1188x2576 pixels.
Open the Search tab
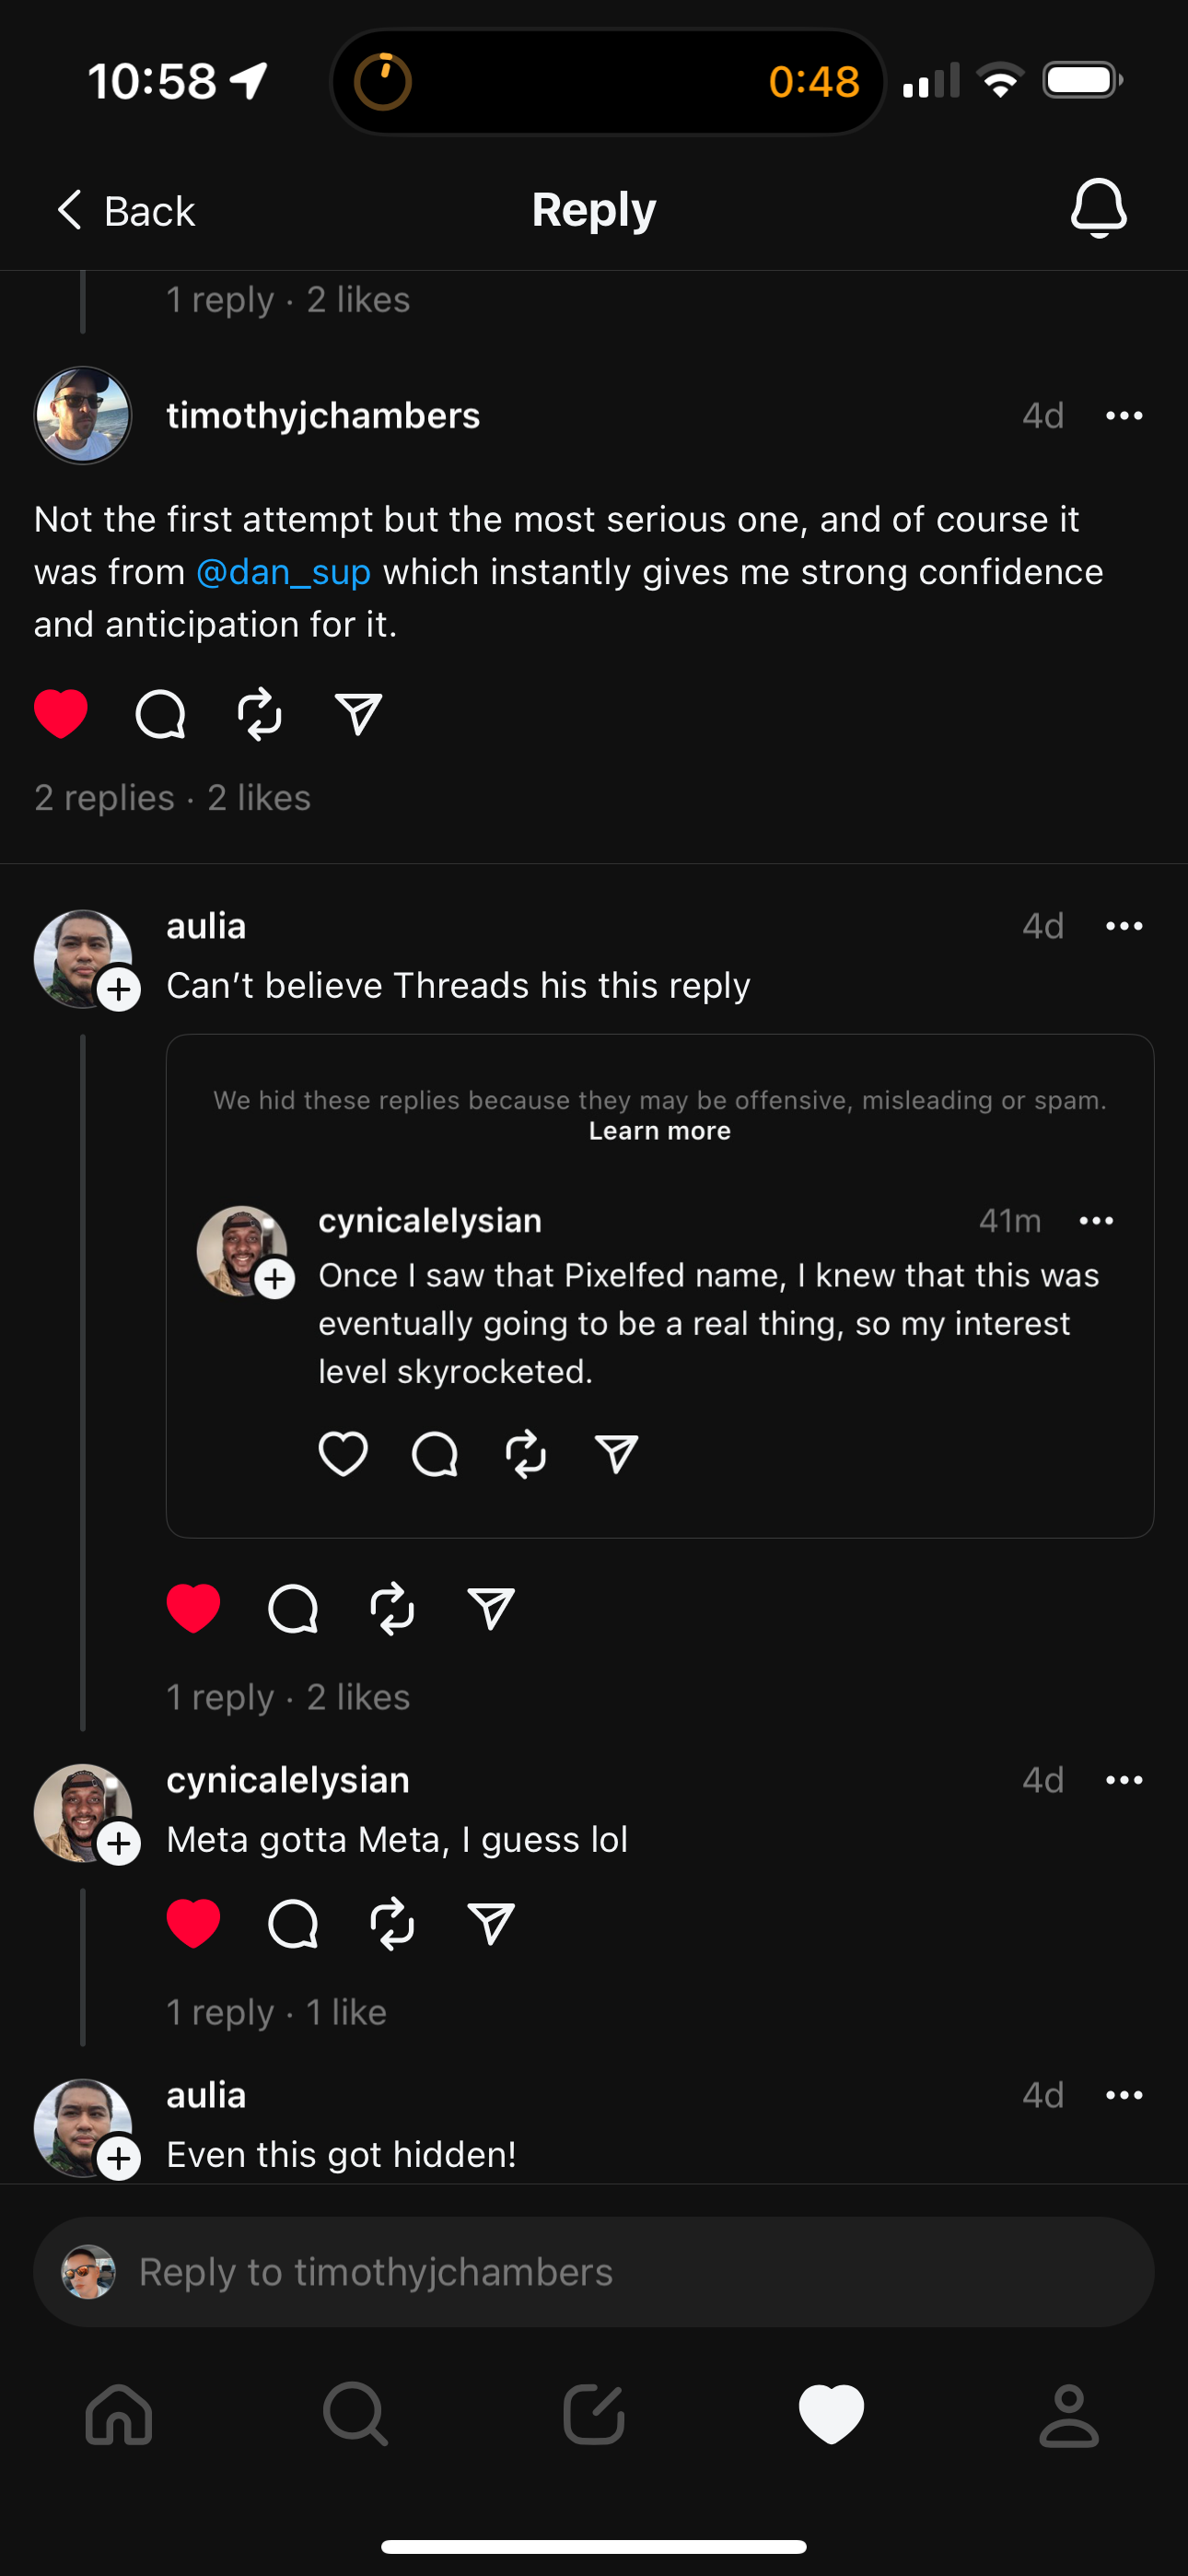[356, 2415]
